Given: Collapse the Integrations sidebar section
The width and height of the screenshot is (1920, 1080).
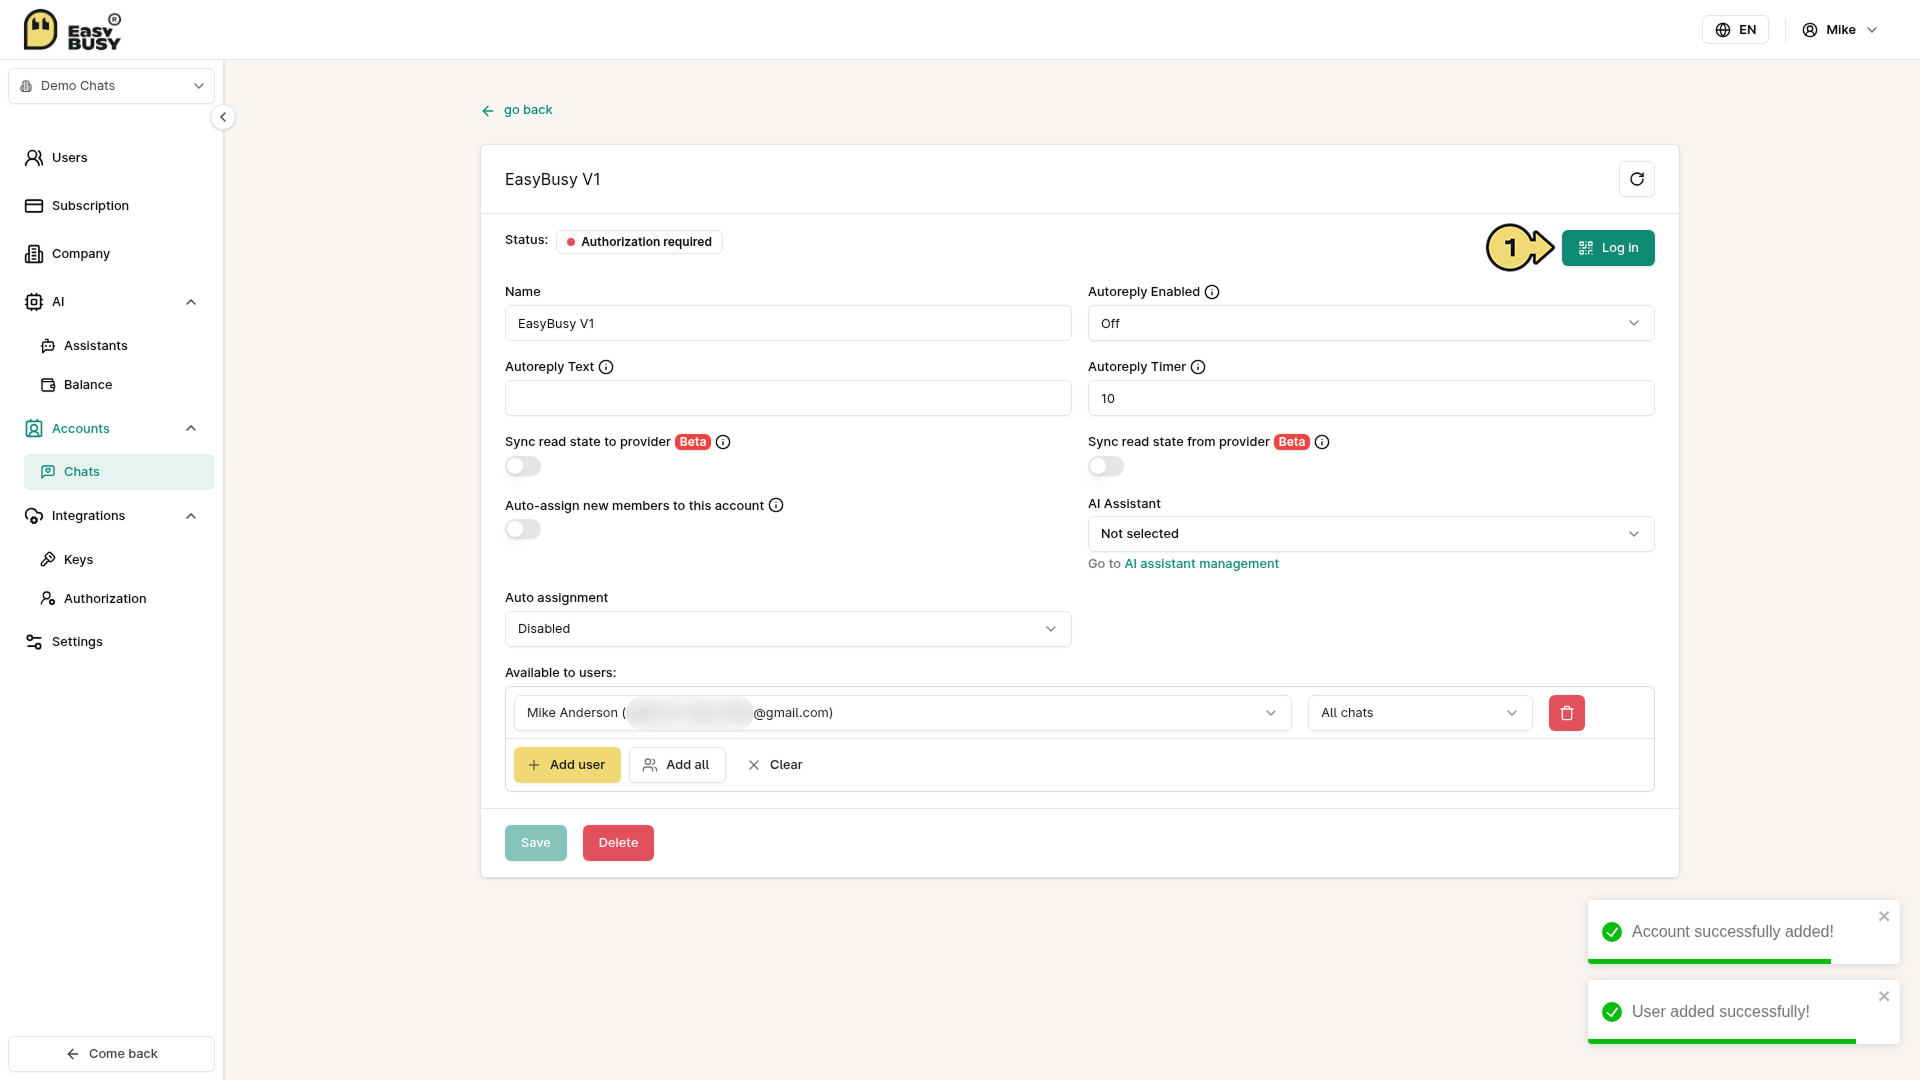Looking at the screenshot, I should tap(191, 516).
